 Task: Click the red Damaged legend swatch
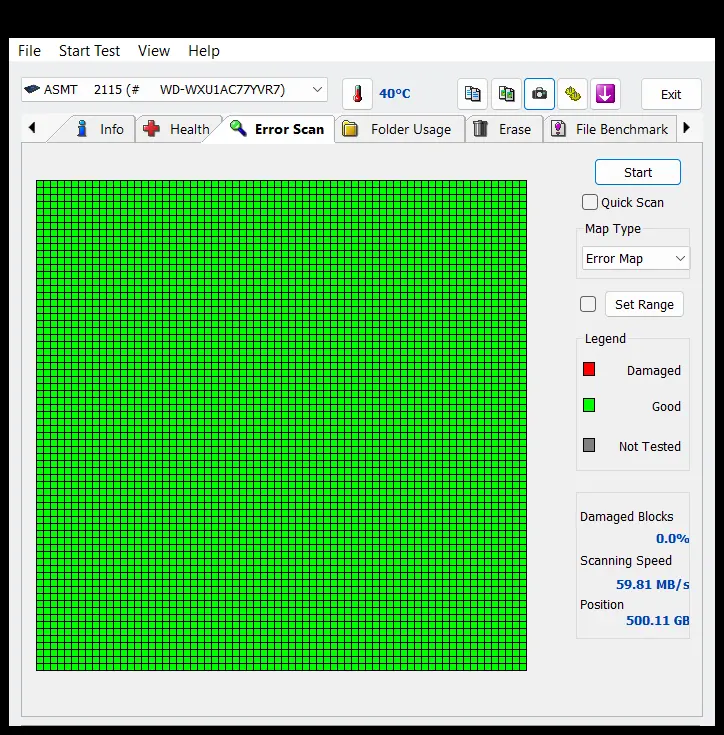tap(589, 369)
